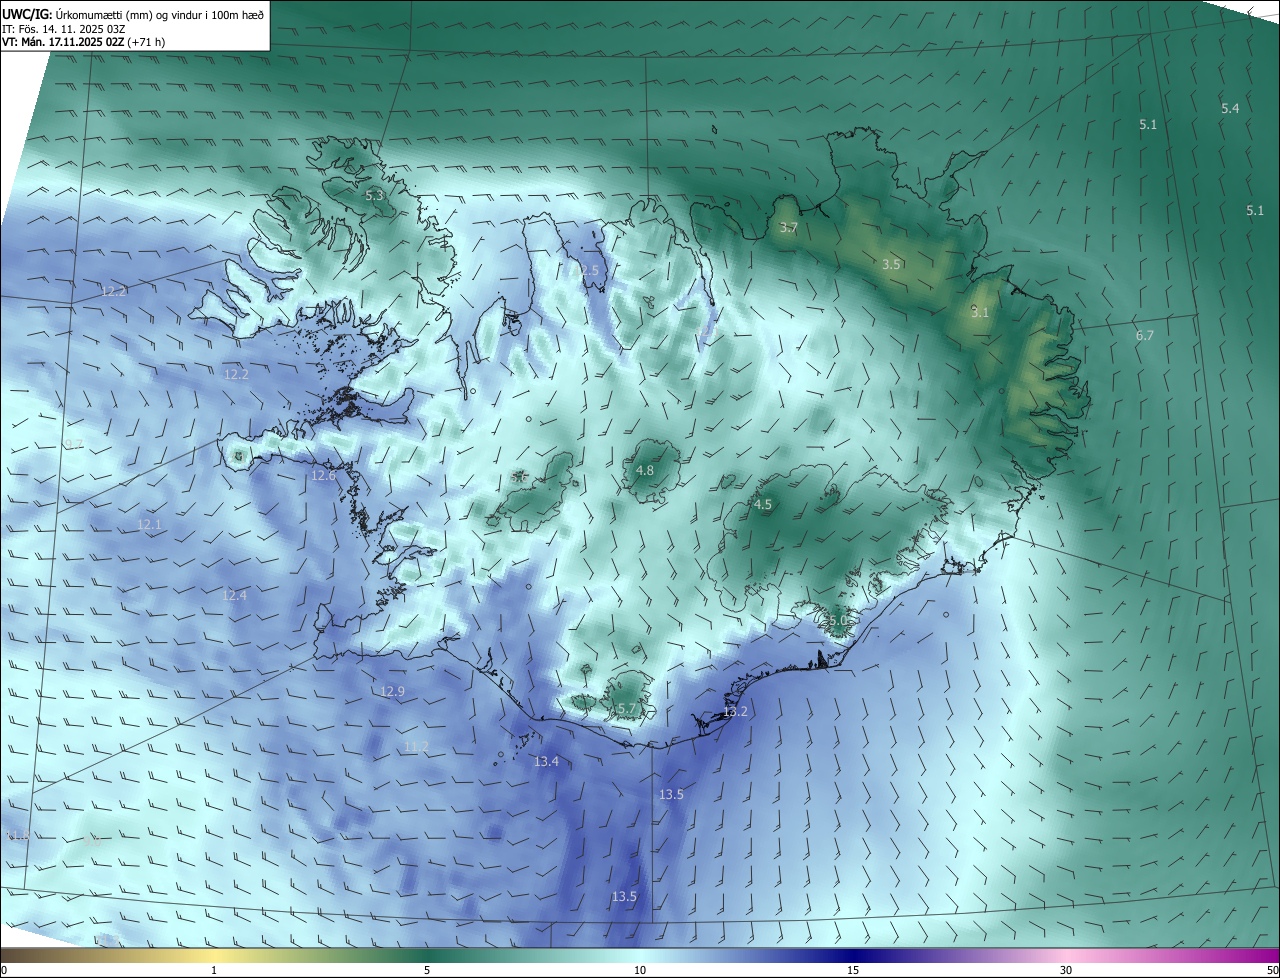The width and height of the screenshot is (1280, 978).
Task: Click the legend tick label 50
Action: click(1272, 970)
